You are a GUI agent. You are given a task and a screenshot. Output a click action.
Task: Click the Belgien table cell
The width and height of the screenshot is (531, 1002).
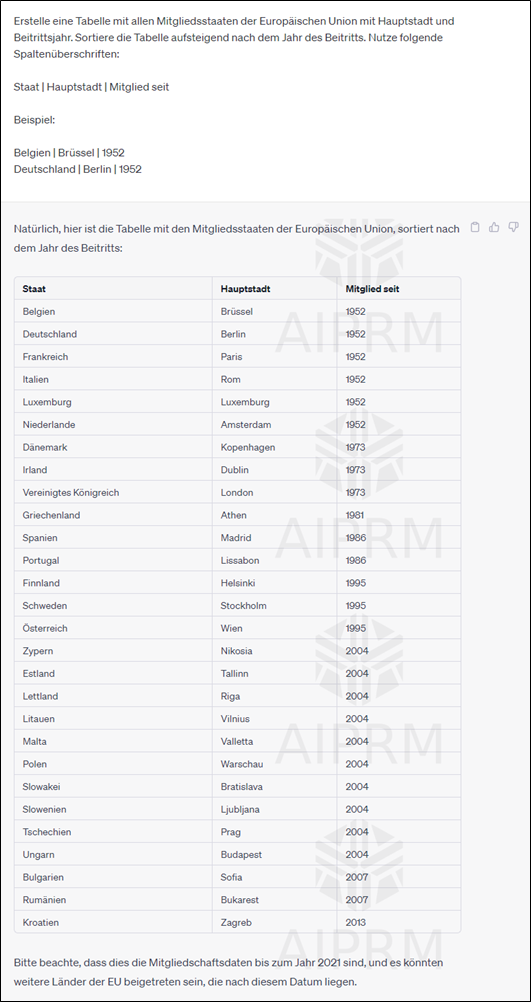[38, 311]
